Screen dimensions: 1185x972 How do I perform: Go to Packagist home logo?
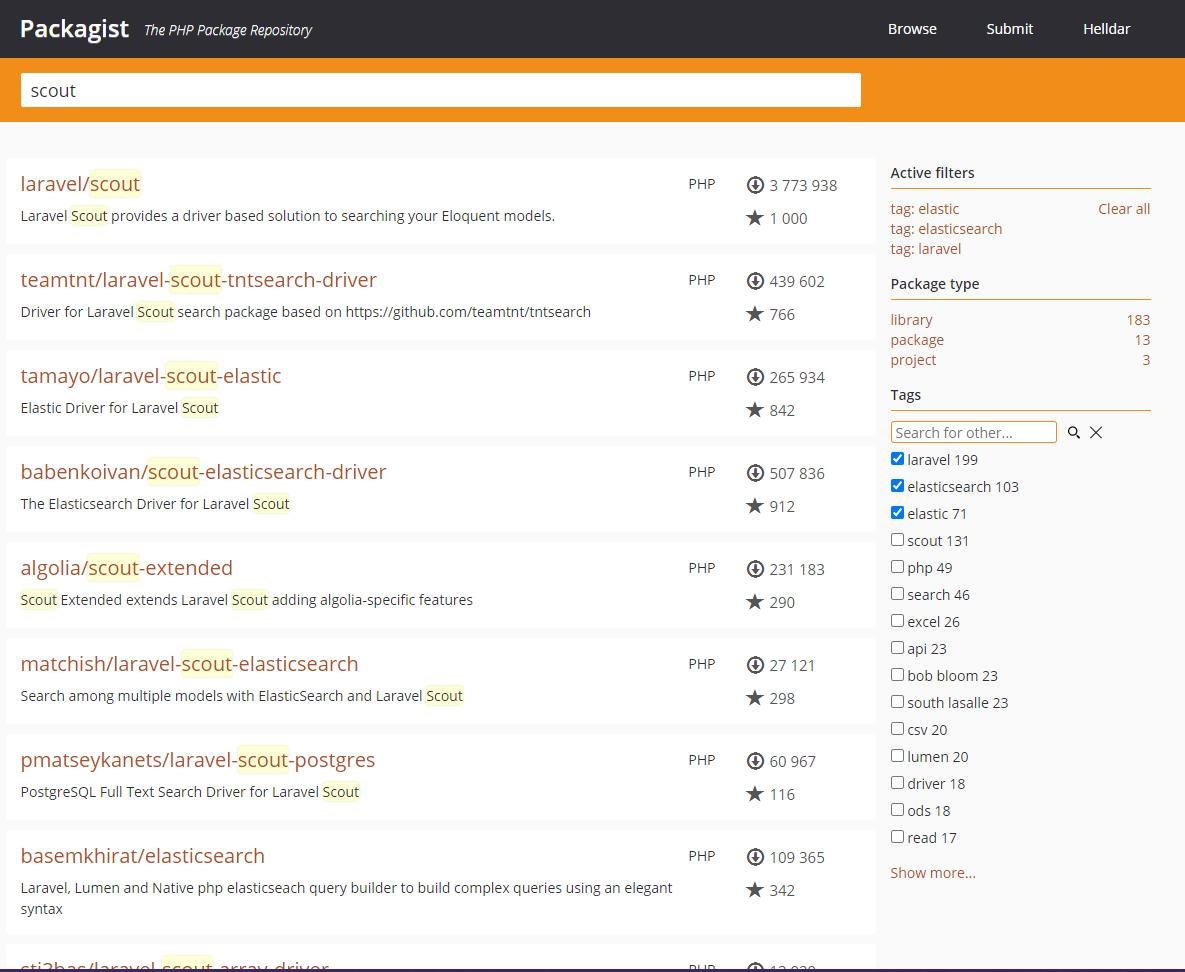coord(74,29)
